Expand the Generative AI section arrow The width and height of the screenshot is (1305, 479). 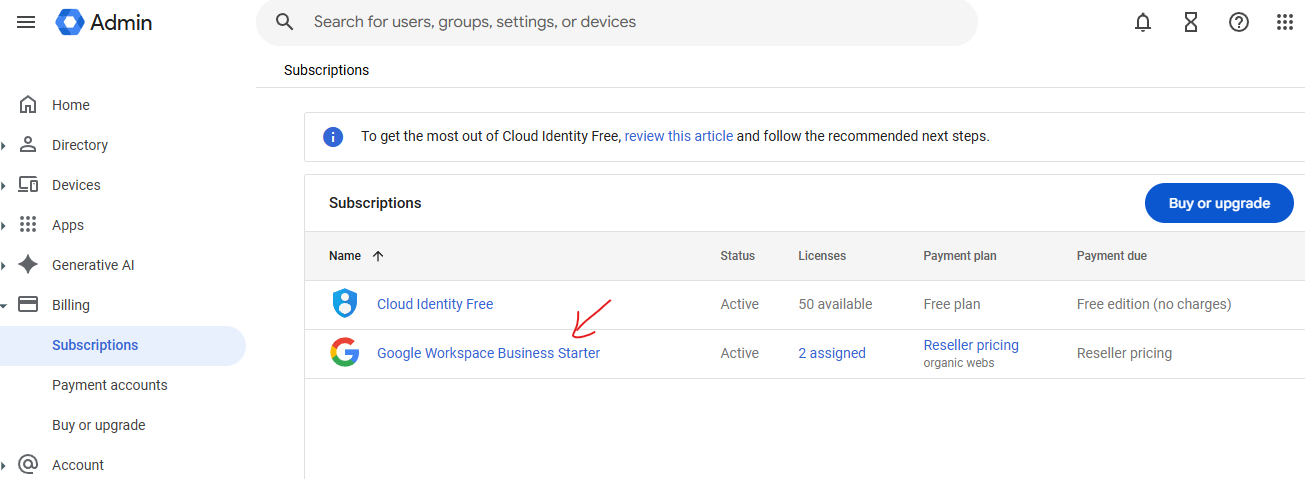coord(5,265)
